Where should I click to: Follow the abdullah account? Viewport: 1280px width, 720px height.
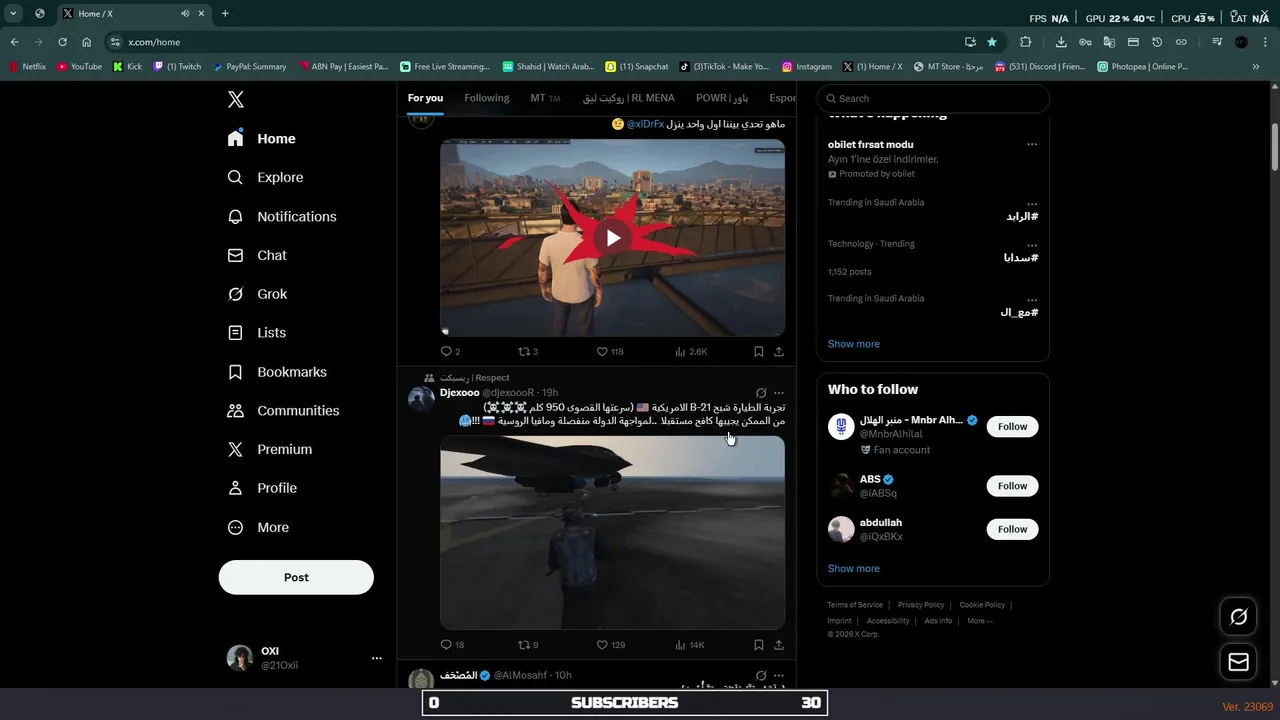(x=1012, y=529)
